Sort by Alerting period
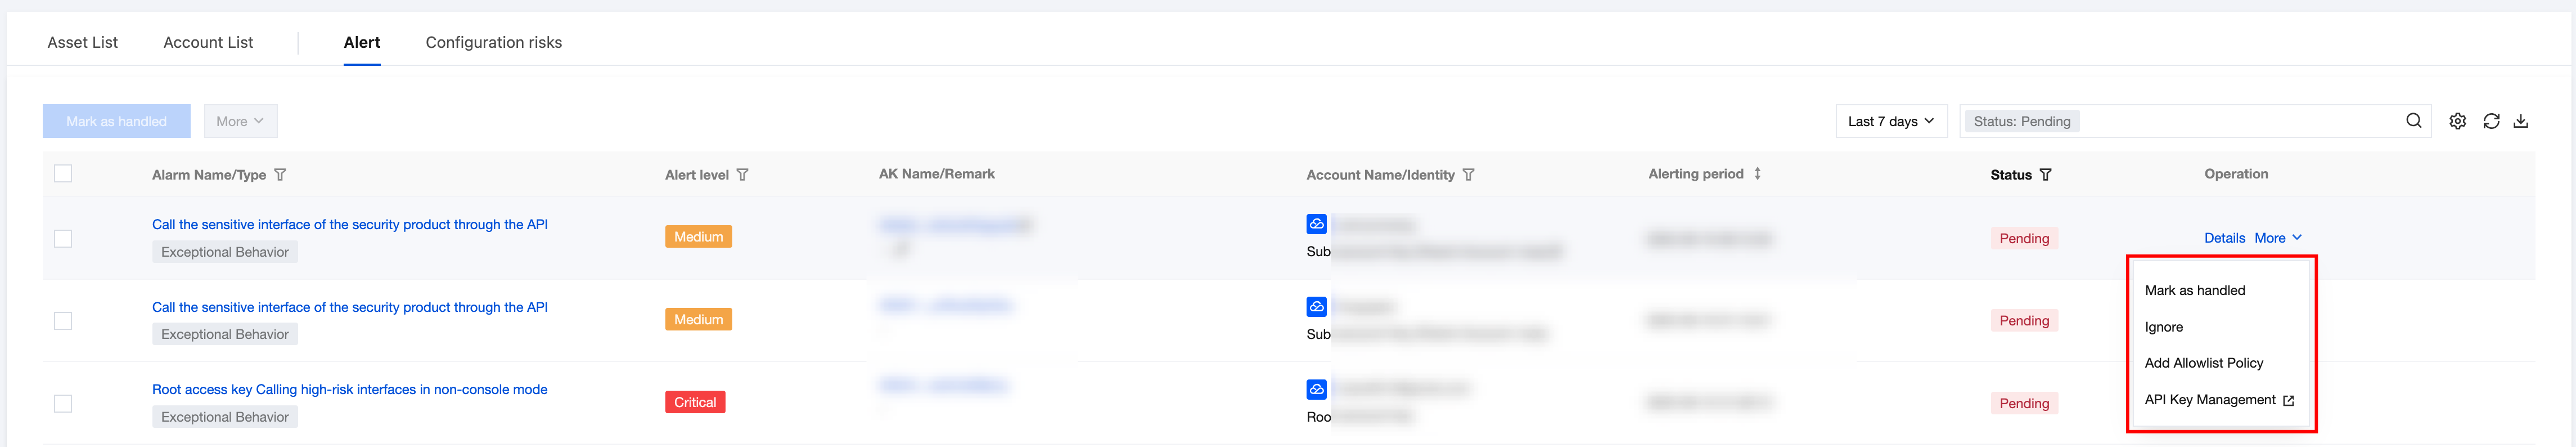2576x447 pixels. point(1757,174)
